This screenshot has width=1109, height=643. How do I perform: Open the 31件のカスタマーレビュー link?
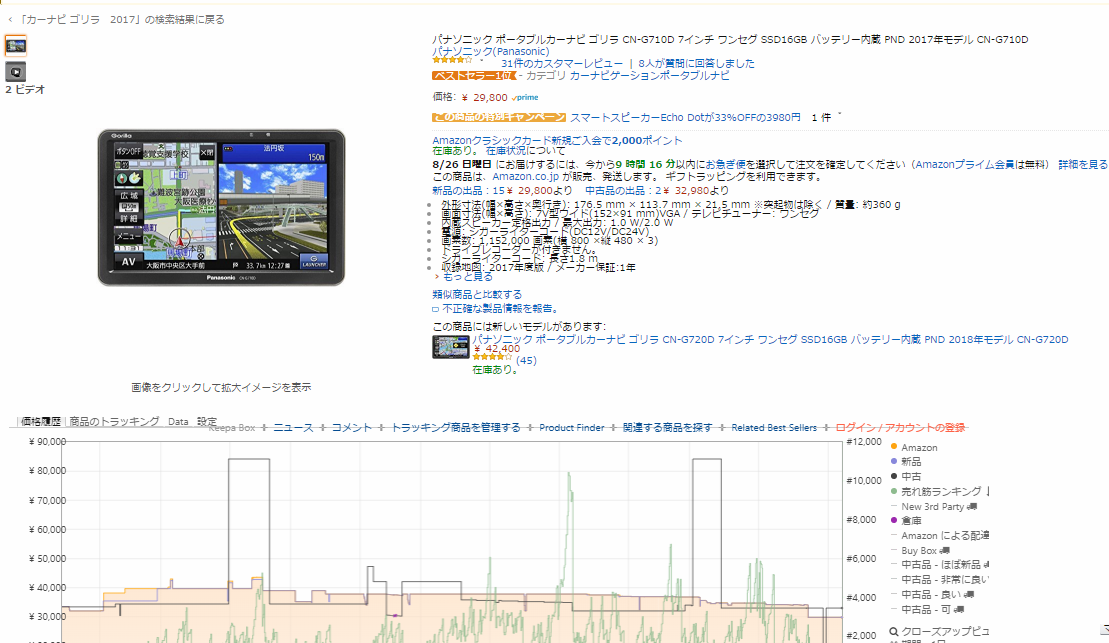point(562,63)
